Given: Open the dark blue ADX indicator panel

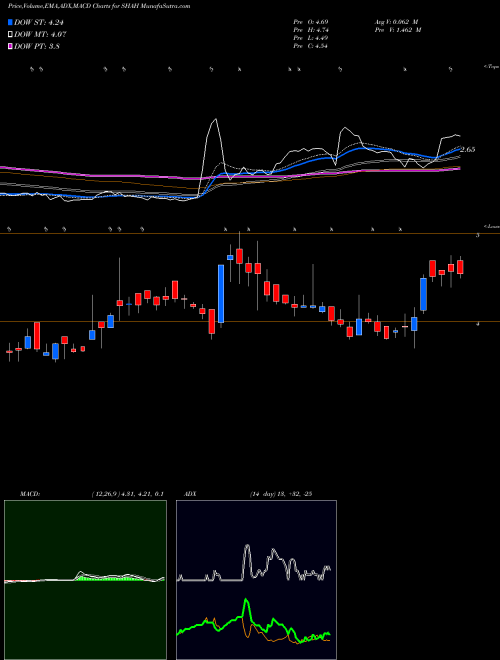Looking at the screenshot, I should click(256, 580).
